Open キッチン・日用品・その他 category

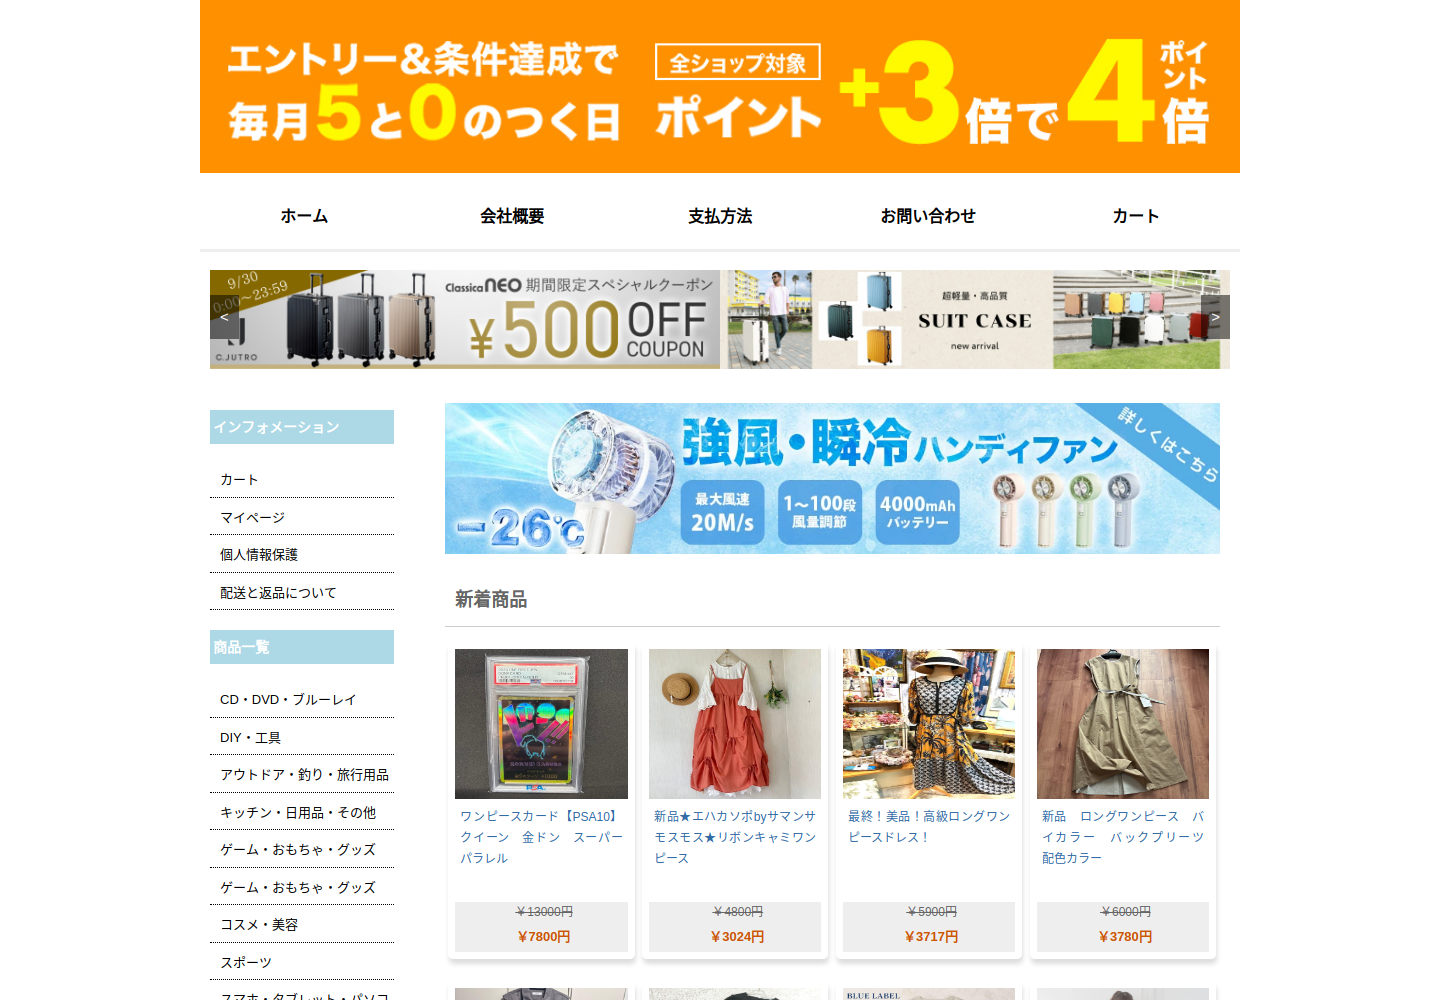click(x=298, y=813)
